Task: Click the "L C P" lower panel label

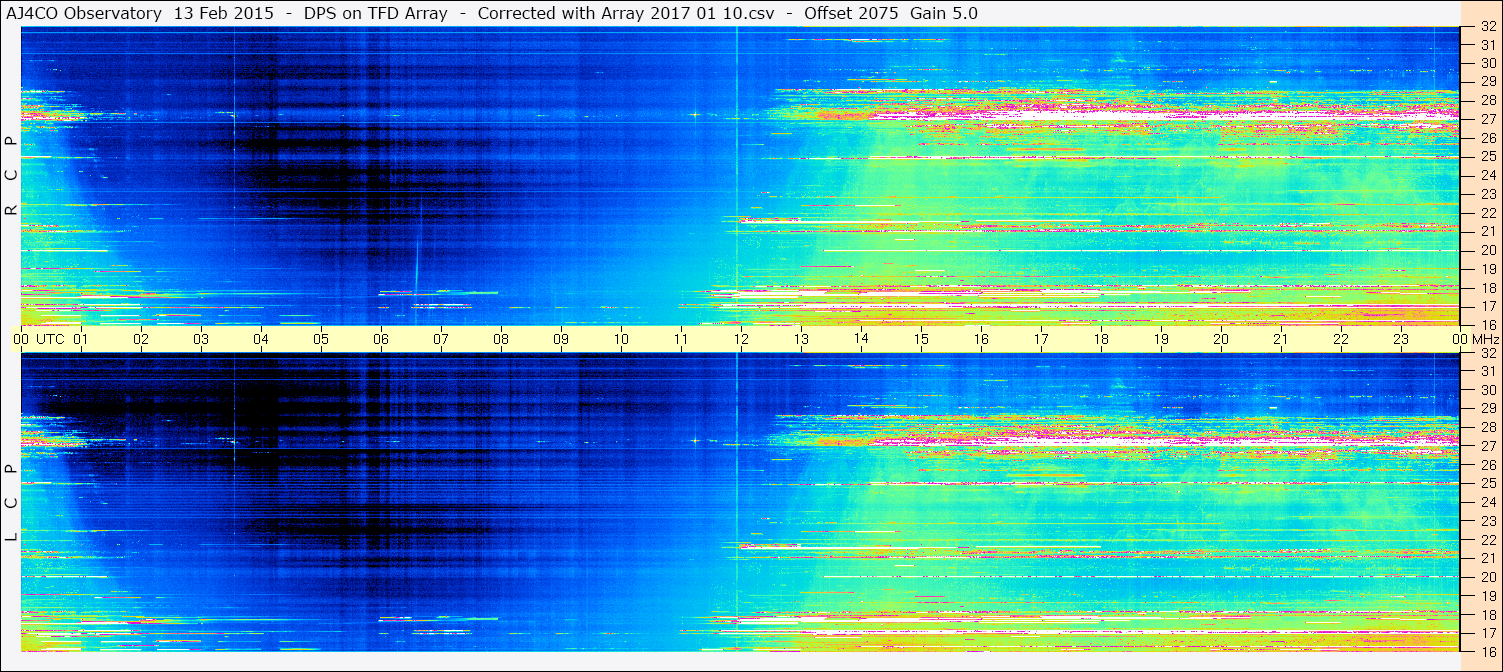Action: [11, 504]
